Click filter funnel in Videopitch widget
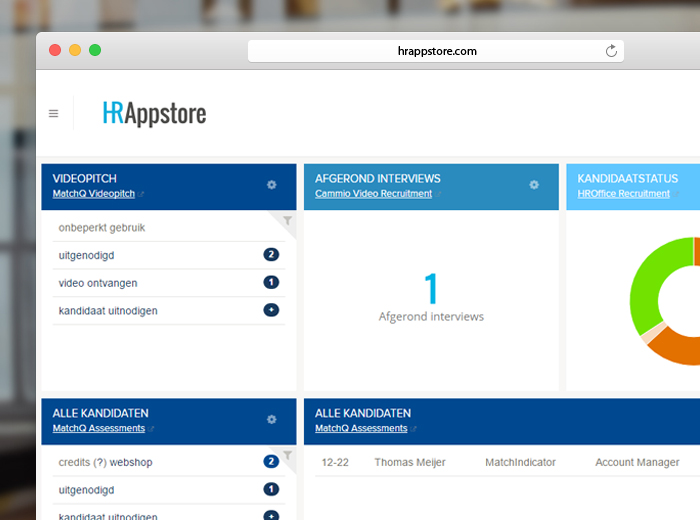The image size is (700, 520). (288, 220)
